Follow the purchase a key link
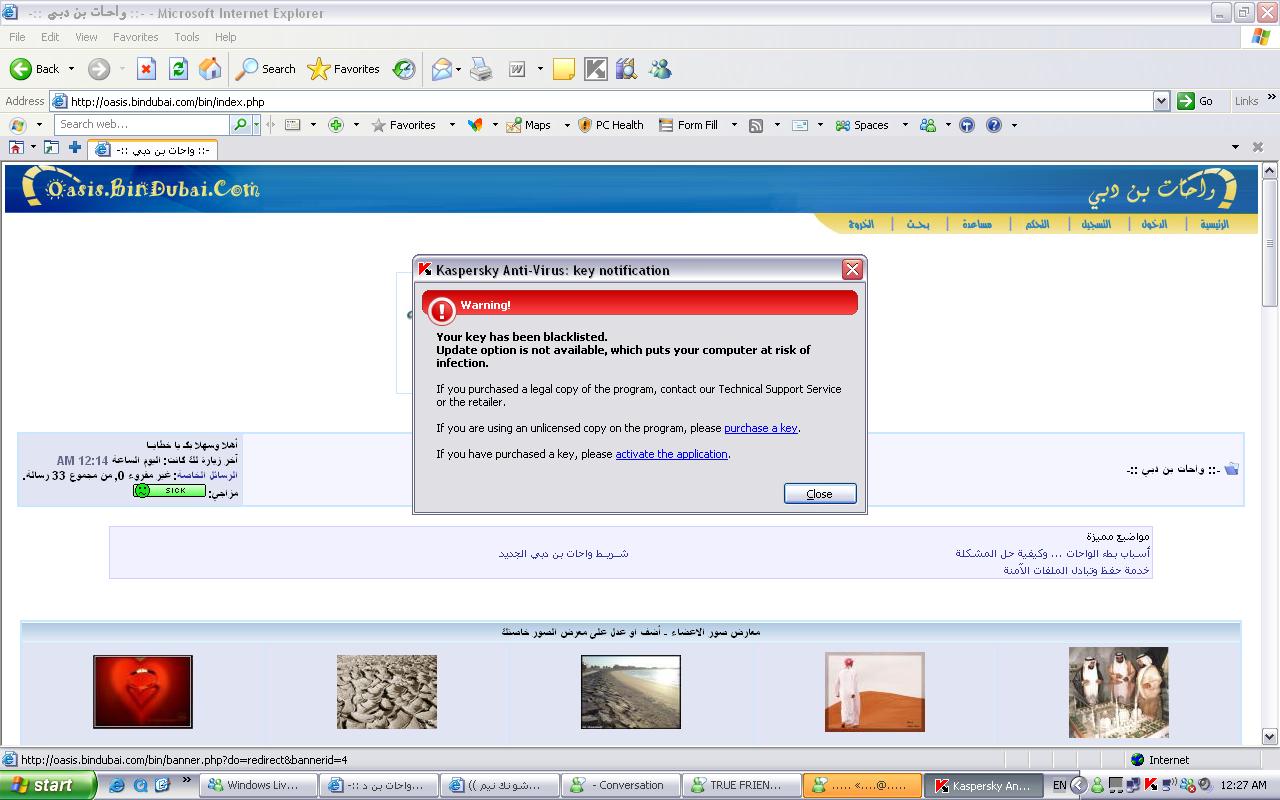Image resolution: width=1280 pixels, height=800 pixels. pyautogui.click(x=761, y=428)
